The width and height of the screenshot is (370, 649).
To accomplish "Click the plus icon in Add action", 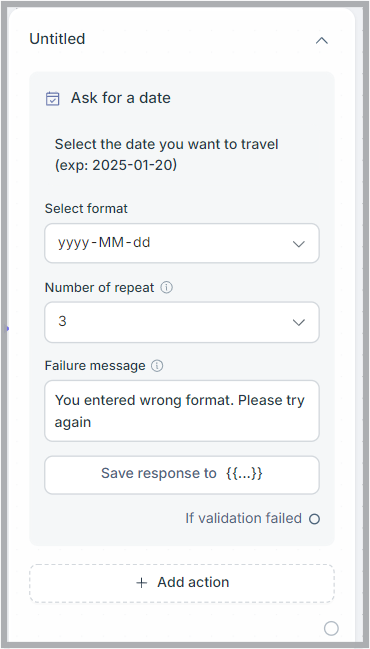I will click(142, 583).
